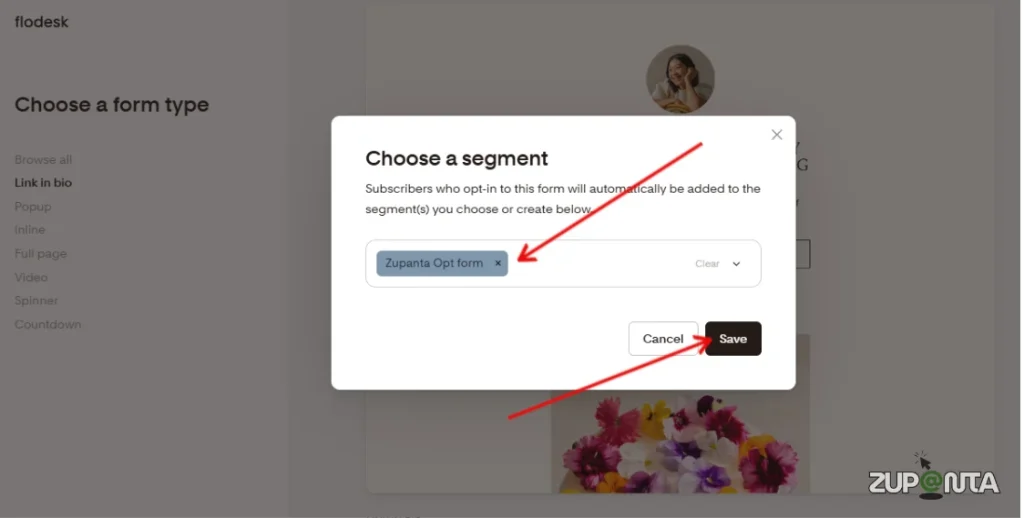The width and height of the screenshot is (1024, 518).
Task: Expand the segment dropdown chevron
Action: click(736, 264)
